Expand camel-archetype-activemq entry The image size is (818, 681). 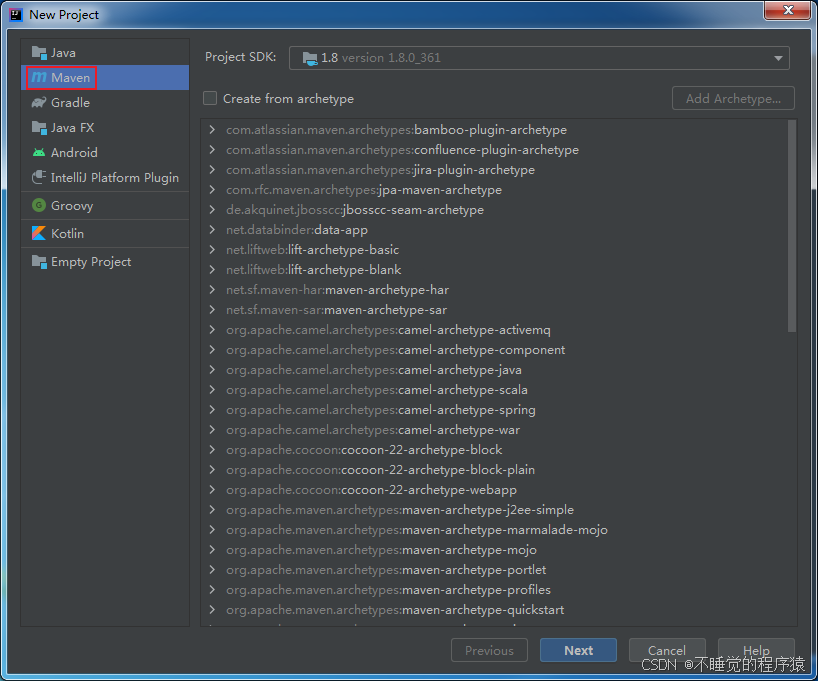coord(212,330)
